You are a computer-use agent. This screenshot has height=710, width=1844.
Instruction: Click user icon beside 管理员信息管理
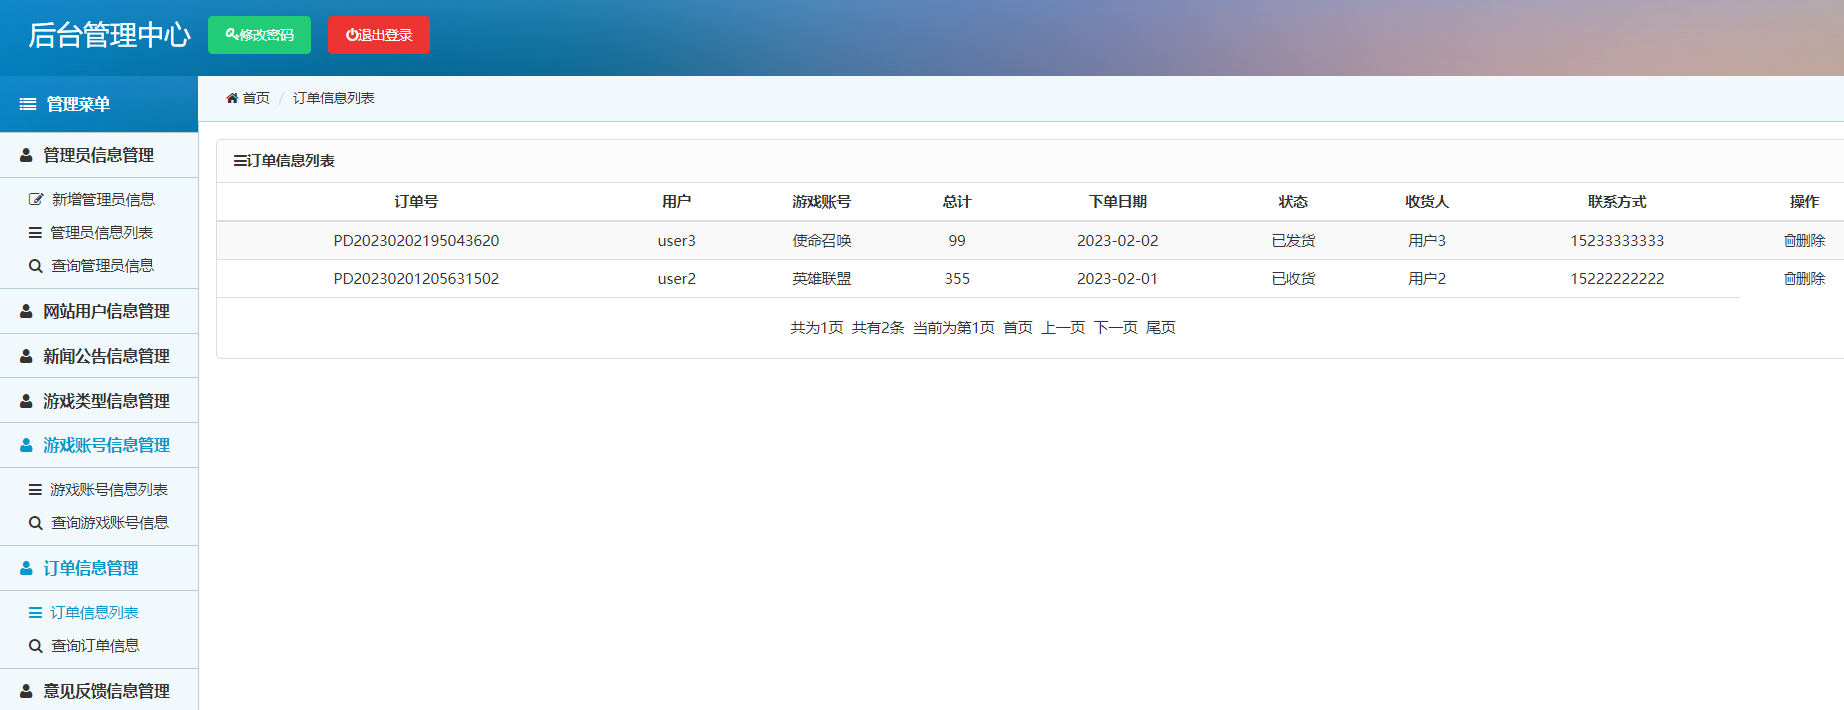(26, 155)
